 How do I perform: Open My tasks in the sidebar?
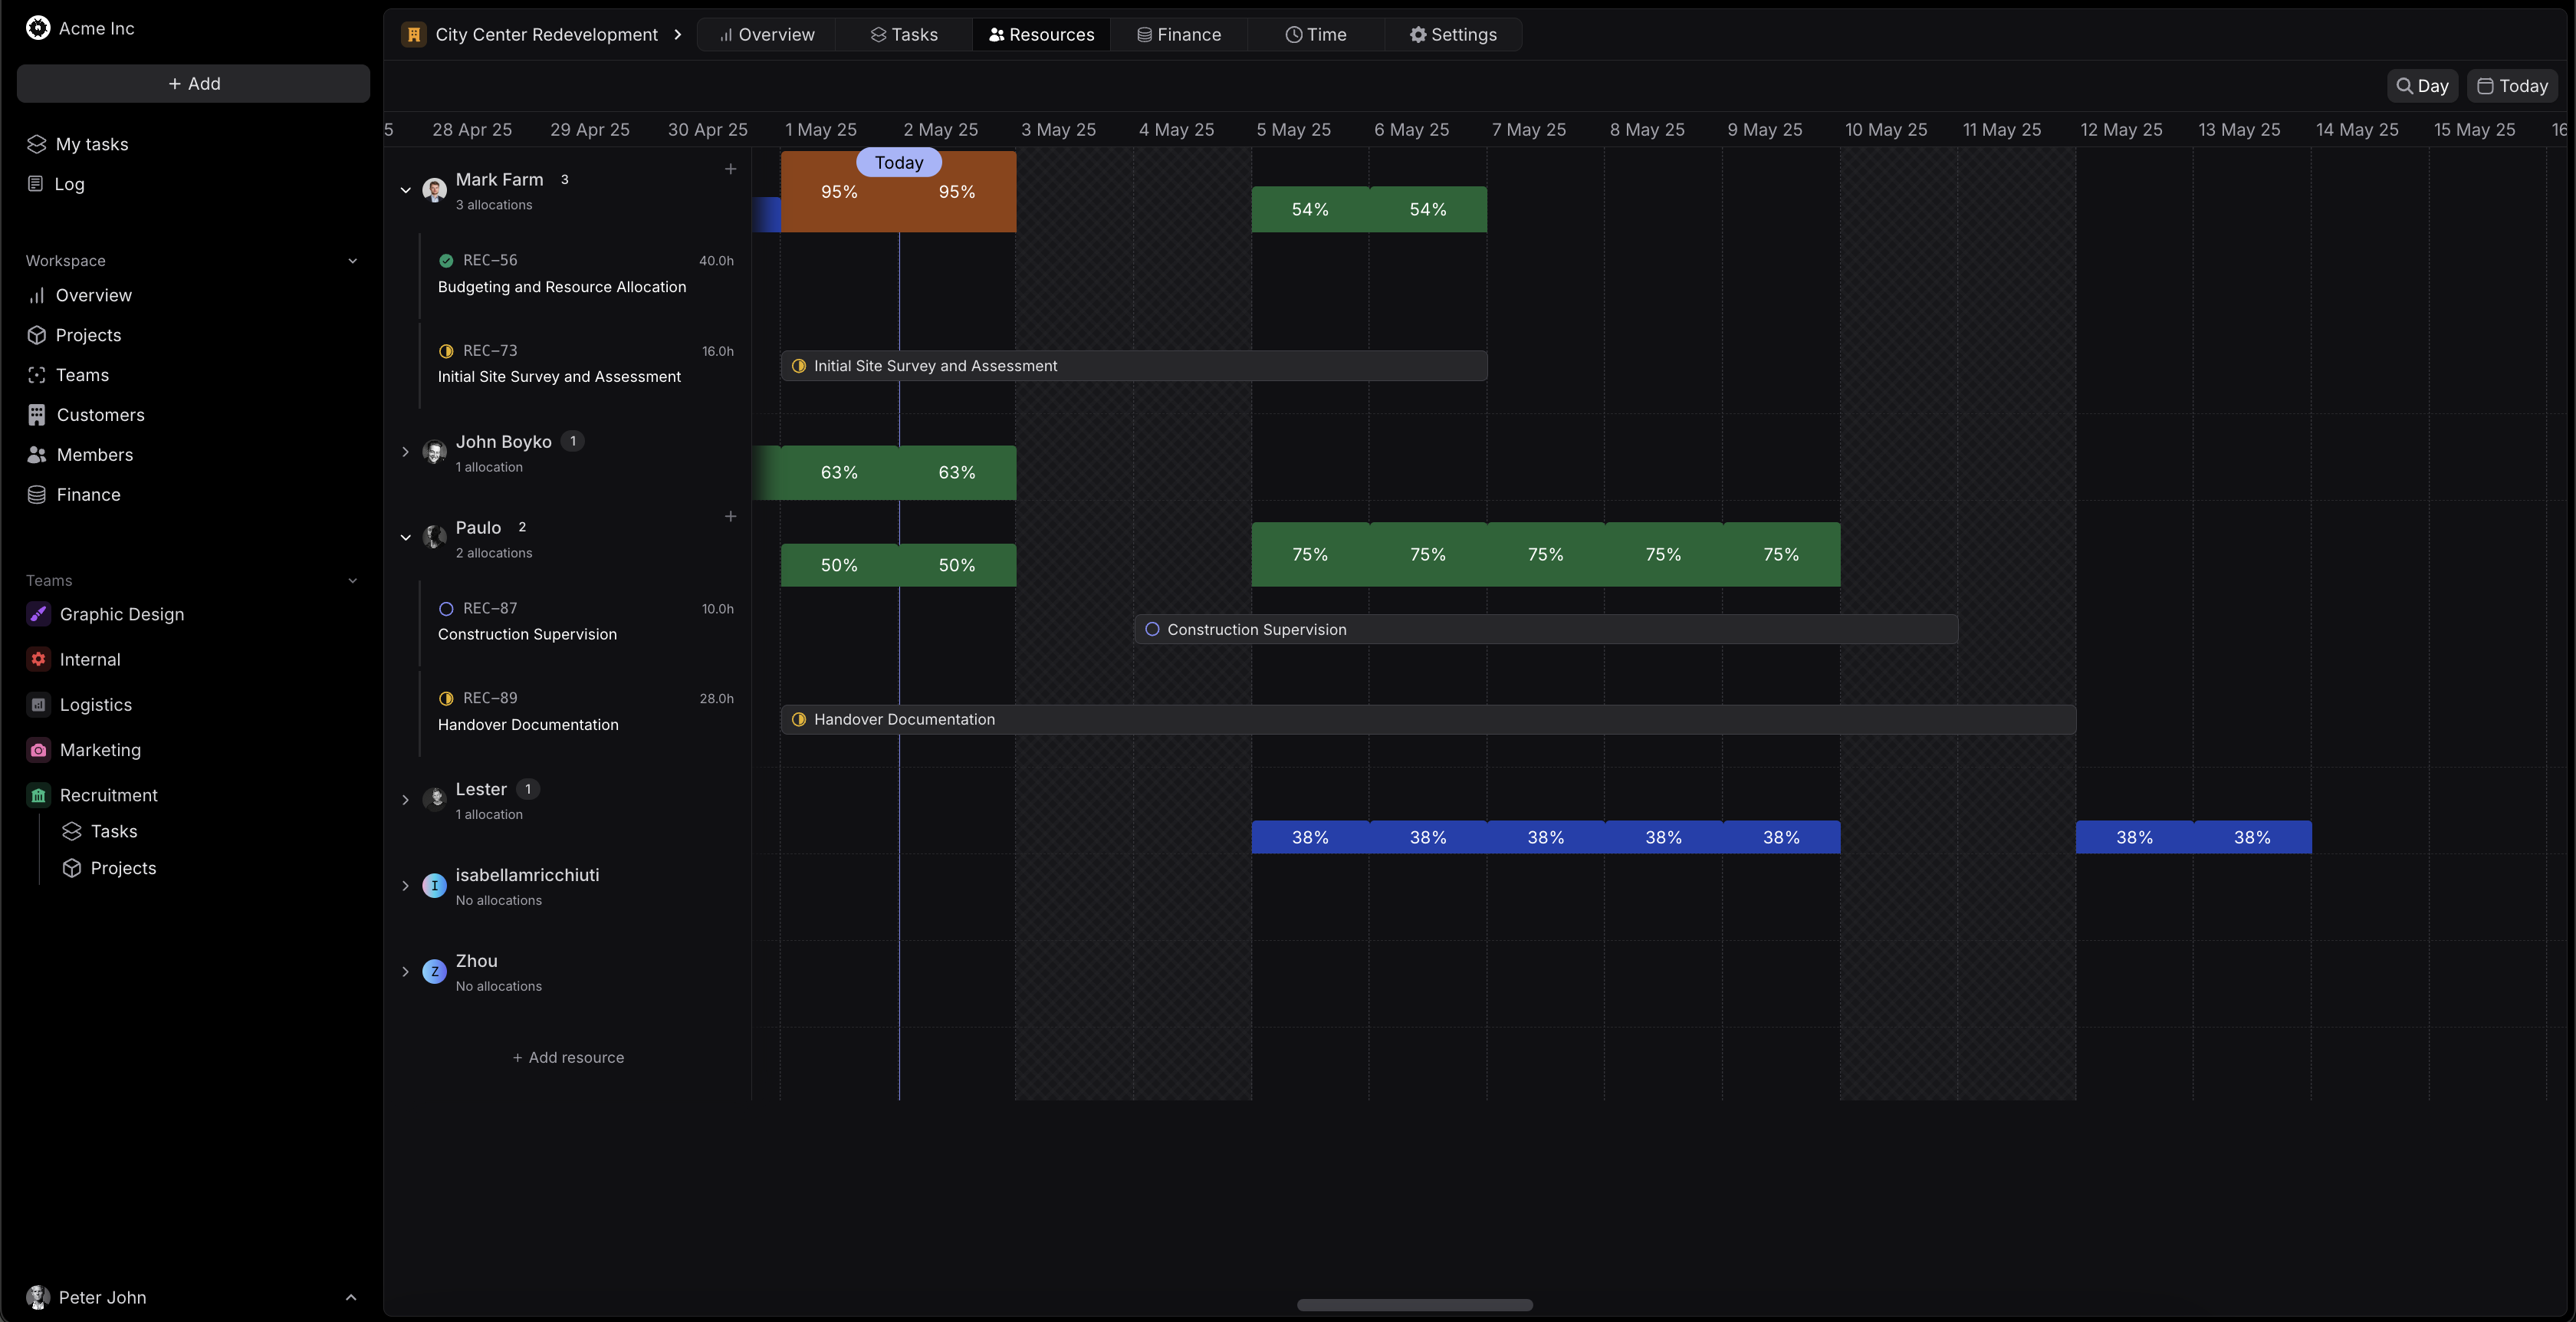[x=91, y=144]
